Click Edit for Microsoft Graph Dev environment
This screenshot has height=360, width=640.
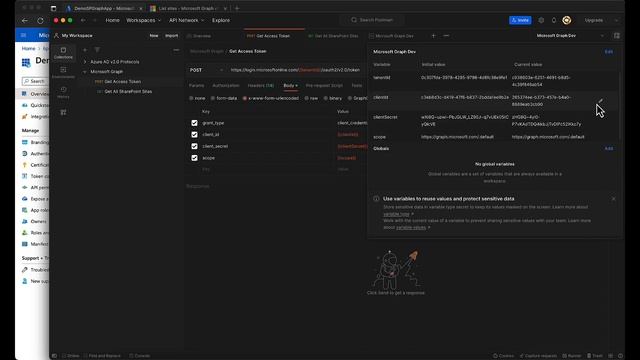click(609, 52)
